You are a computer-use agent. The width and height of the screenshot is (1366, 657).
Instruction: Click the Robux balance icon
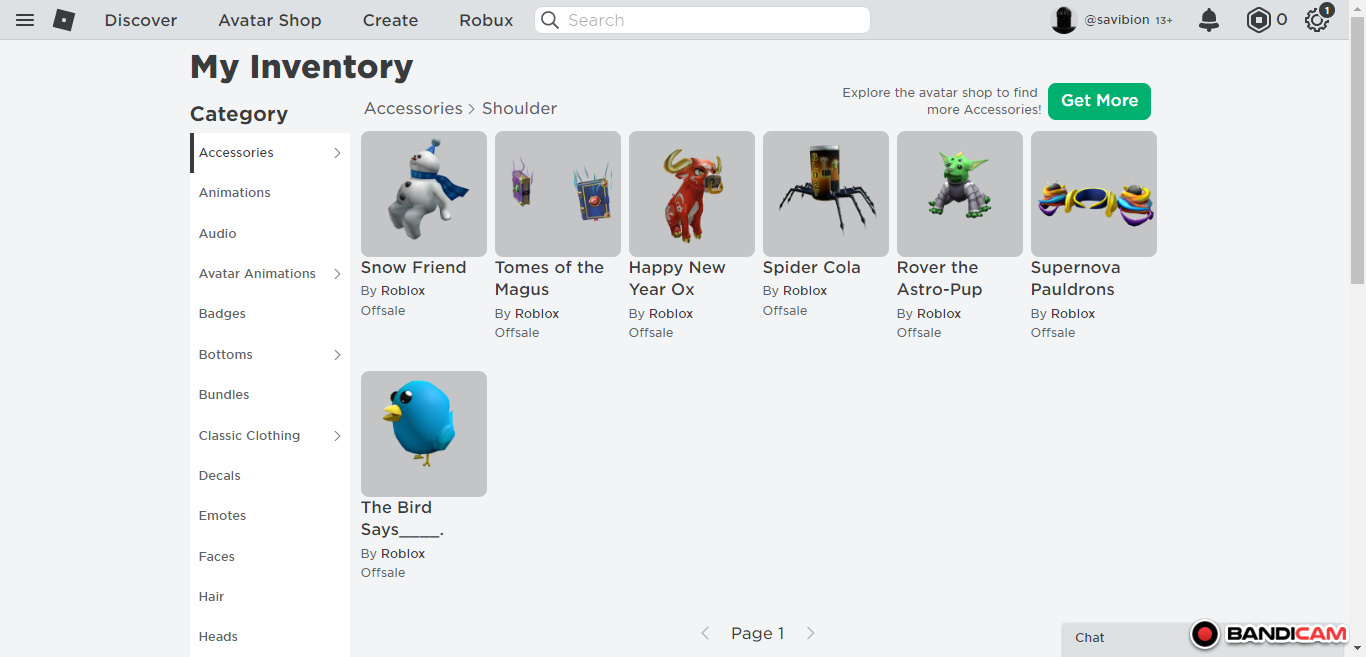point(1258,20)
